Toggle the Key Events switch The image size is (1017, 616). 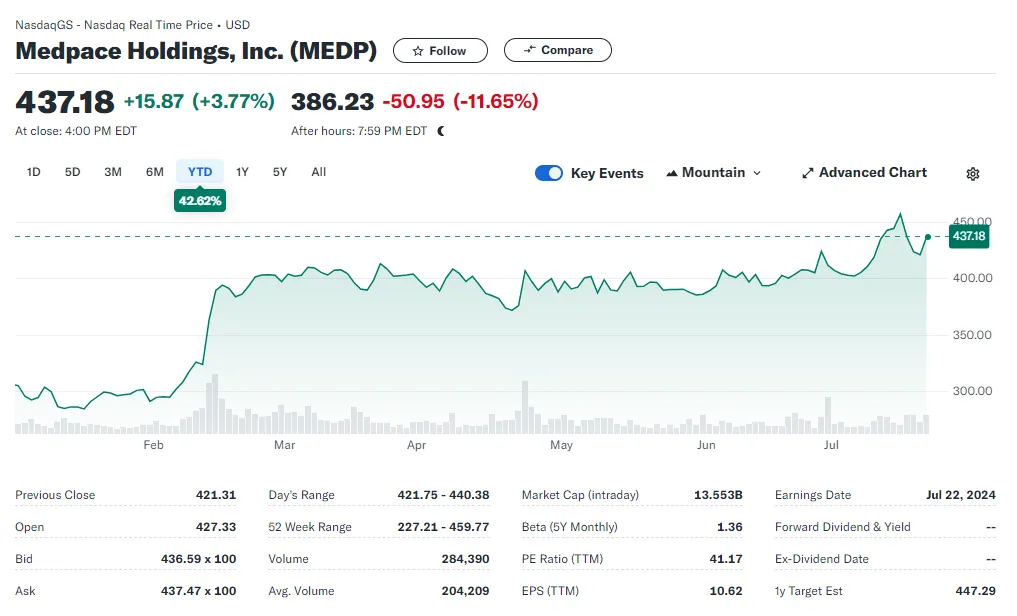click(549, 173)
